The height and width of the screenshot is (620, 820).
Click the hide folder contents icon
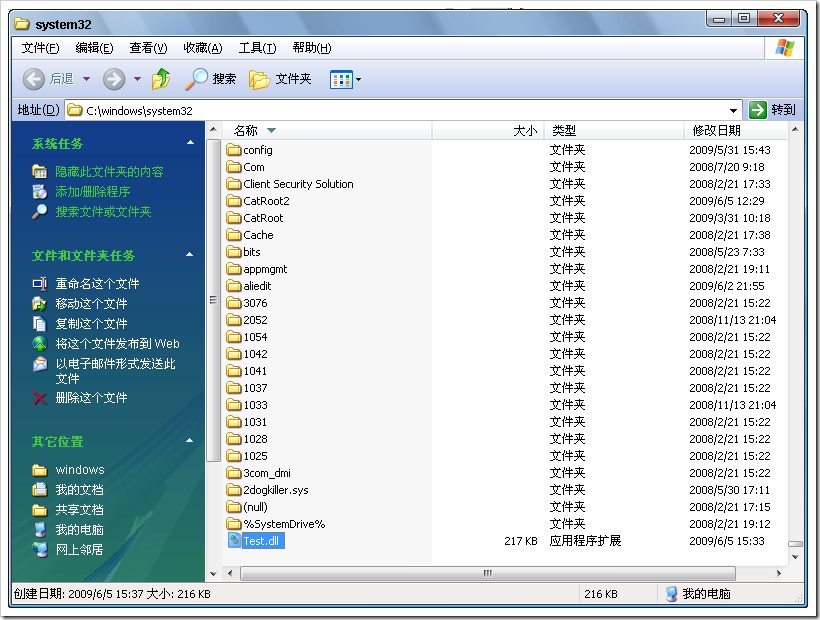coord(40,171)
